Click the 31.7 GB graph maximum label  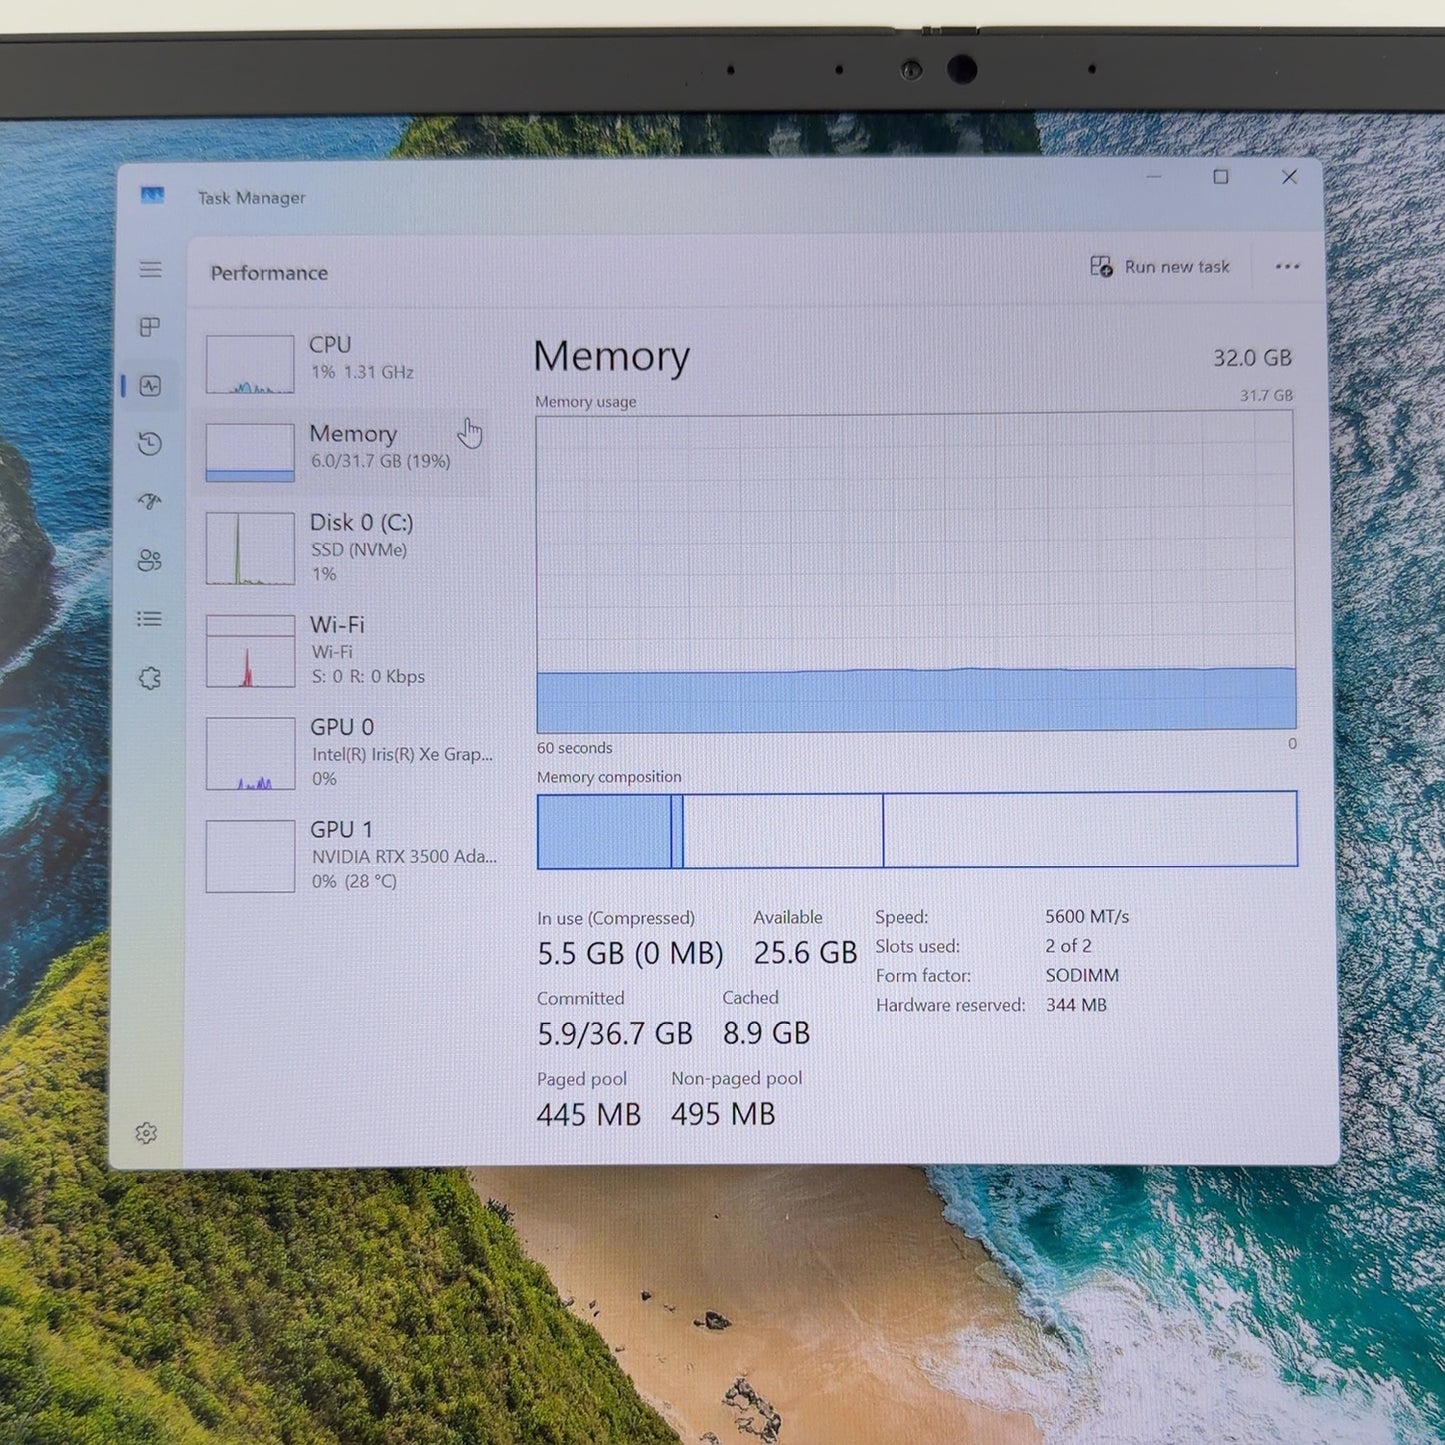click(1266, 395)
